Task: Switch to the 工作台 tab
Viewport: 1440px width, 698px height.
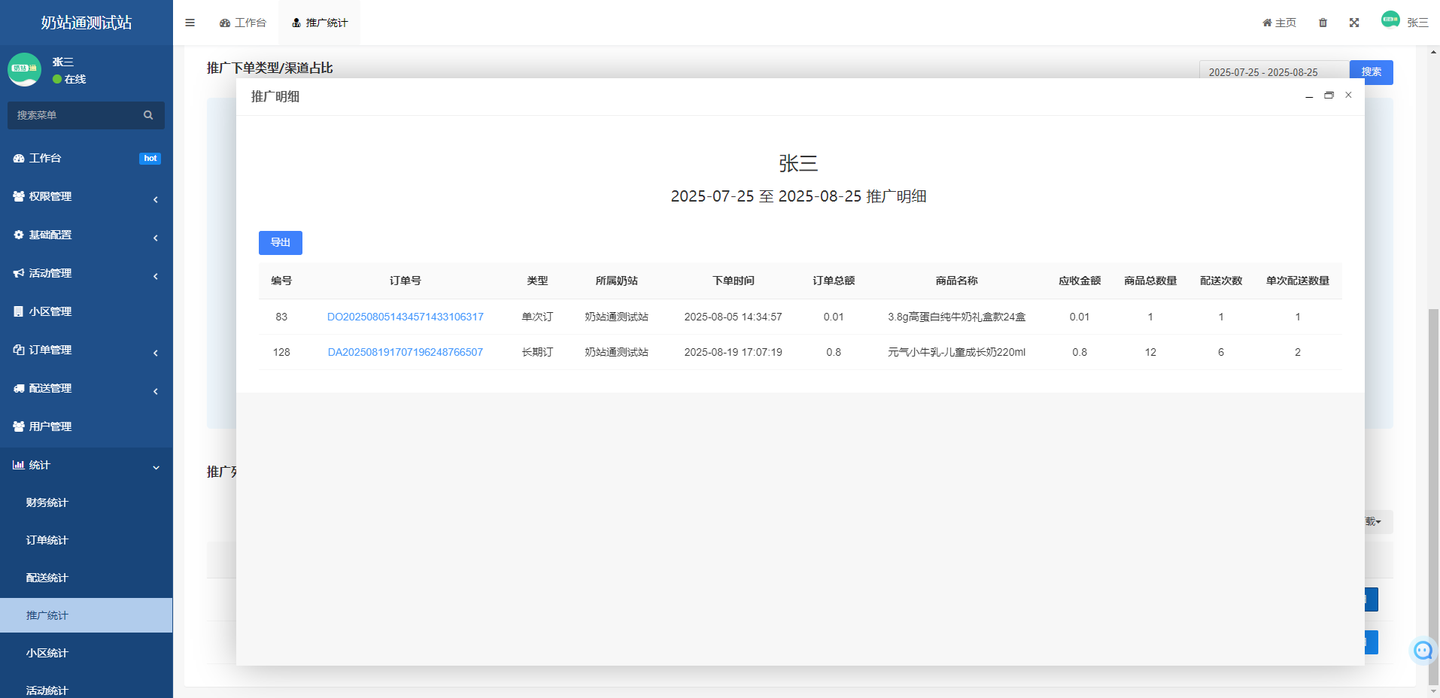Action: coord(243,22)
